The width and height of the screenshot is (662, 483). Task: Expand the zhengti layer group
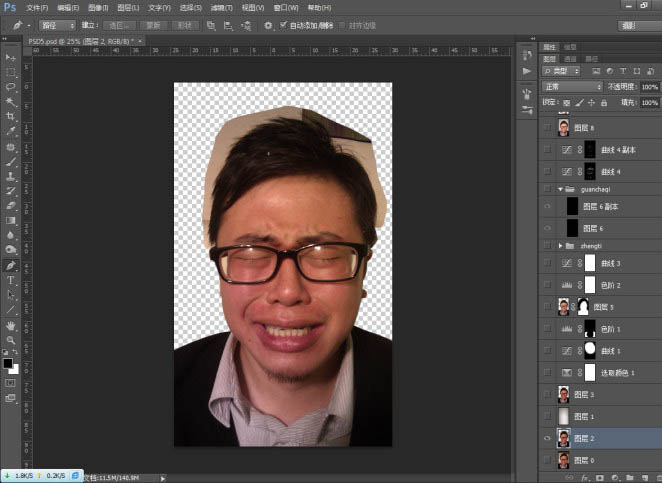coord(560,245)
